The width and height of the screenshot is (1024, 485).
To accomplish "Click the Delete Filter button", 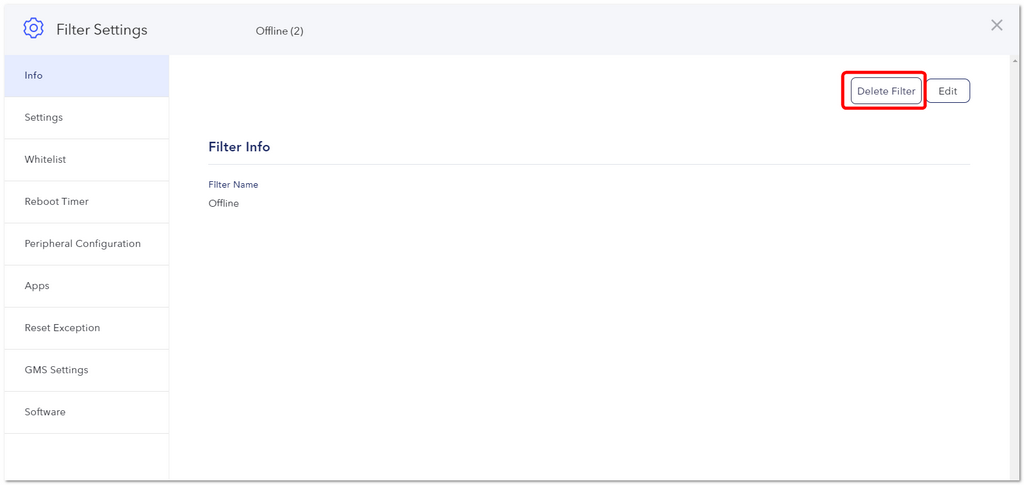I will pyautogui.click(x=886, y=91).
